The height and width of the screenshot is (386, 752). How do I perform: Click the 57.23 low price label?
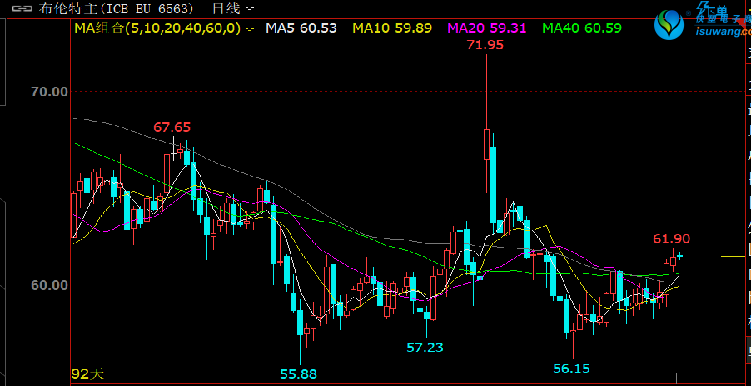tap(425, 347)
